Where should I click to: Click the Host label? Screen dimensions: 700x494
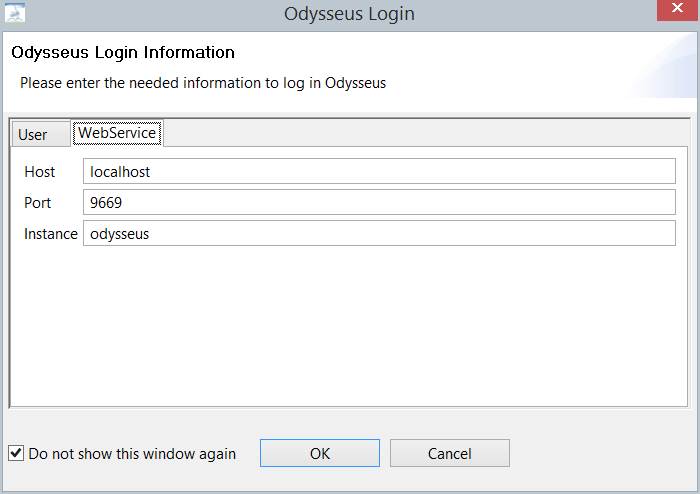(40, 172)
